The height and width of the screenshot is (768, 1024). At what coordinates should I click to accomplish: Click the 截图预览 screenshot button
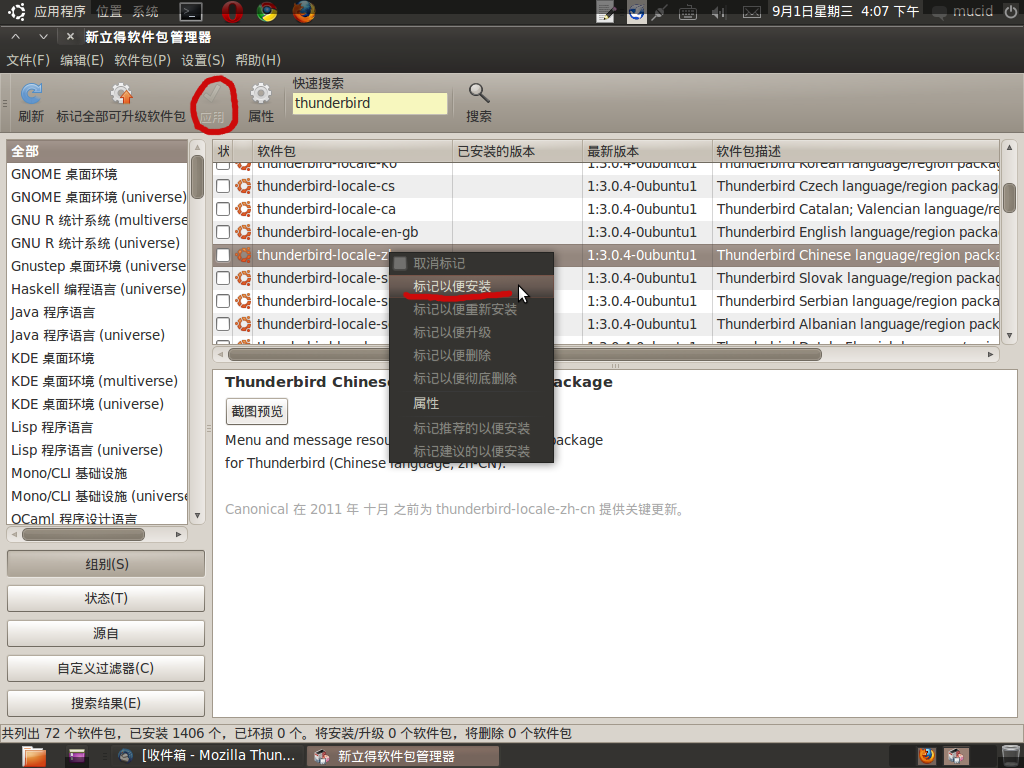[x=256, y=411]
